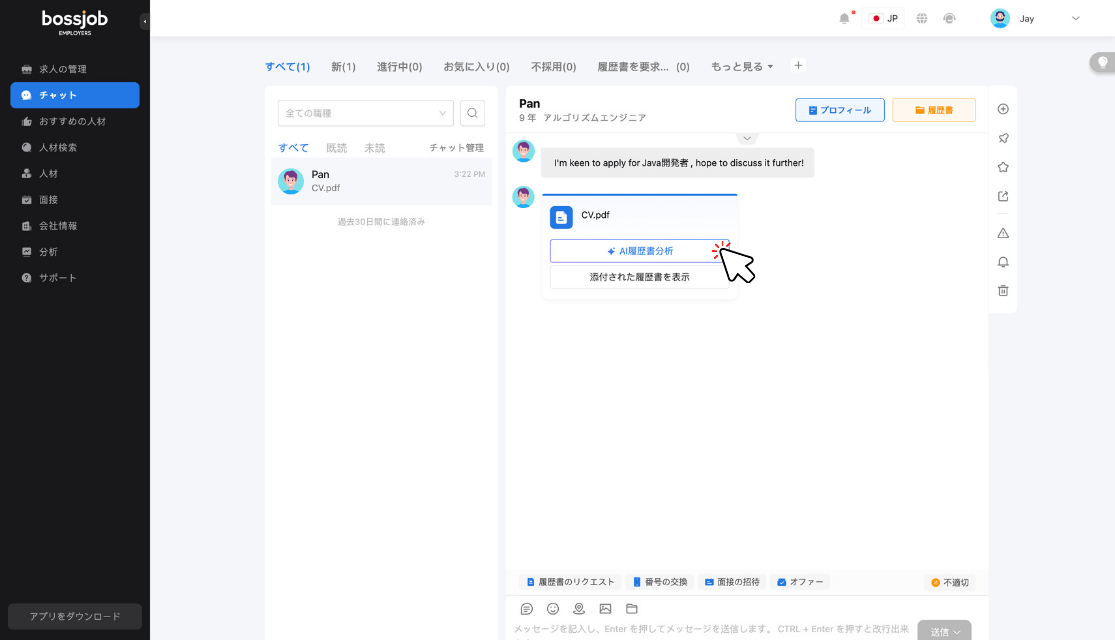1115x640 pixels.
Task: Open the もっと見る tab dropdown
Action: click(742, 66)
